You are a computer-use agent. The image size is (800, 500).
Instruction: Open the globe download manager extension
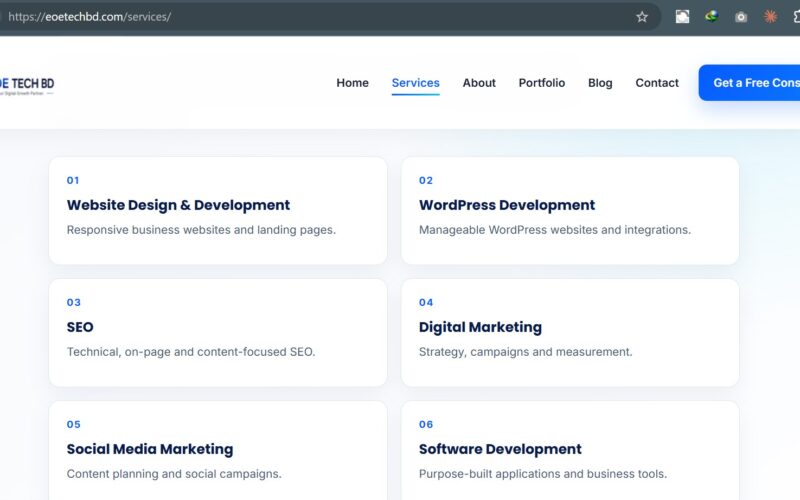711,17
